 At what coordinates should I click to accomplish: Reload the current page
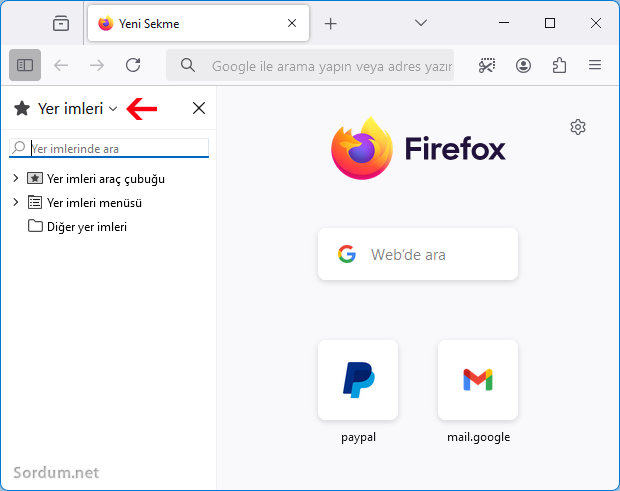click(133, 65)
